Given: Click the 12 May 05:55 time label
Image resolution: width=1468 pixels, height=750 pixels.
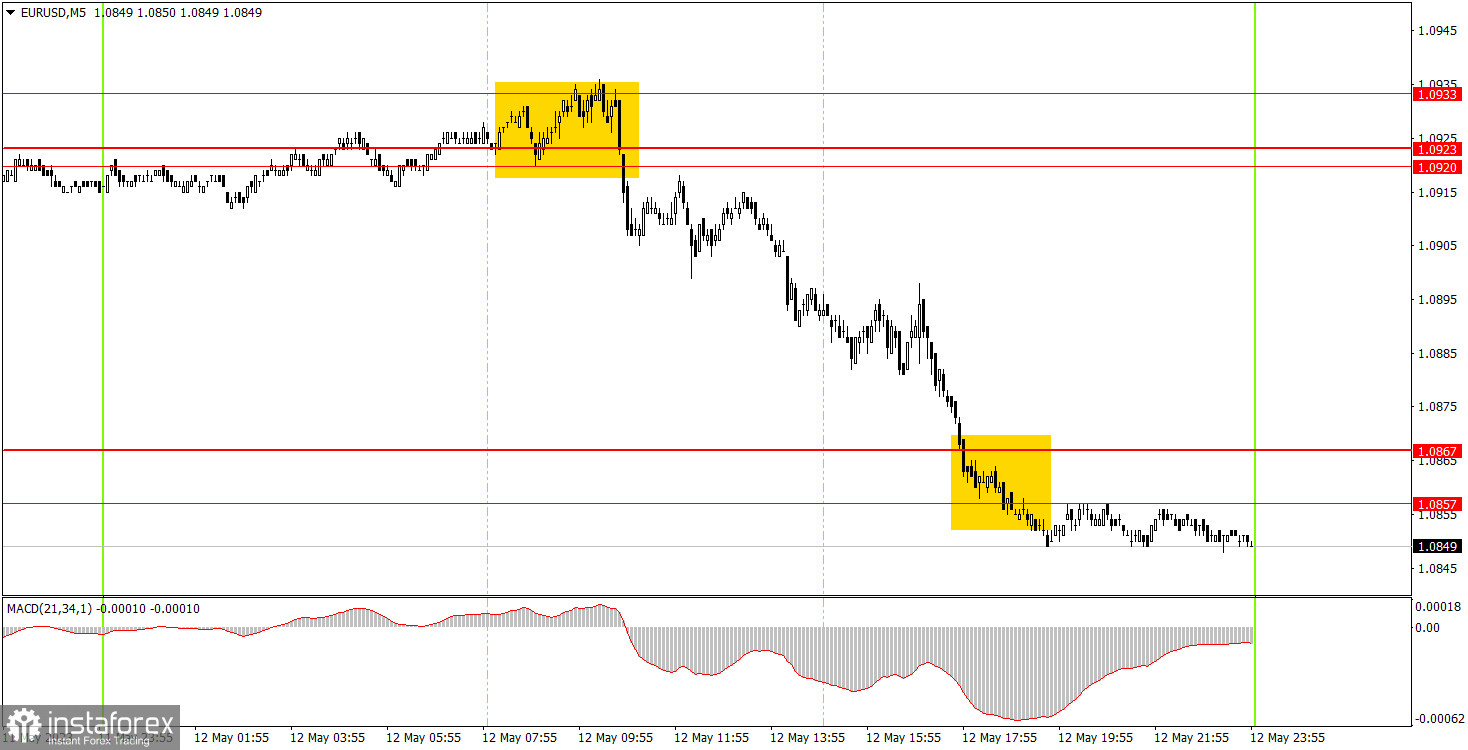Looking at the screenshot, I should click(x=422, y=738).
